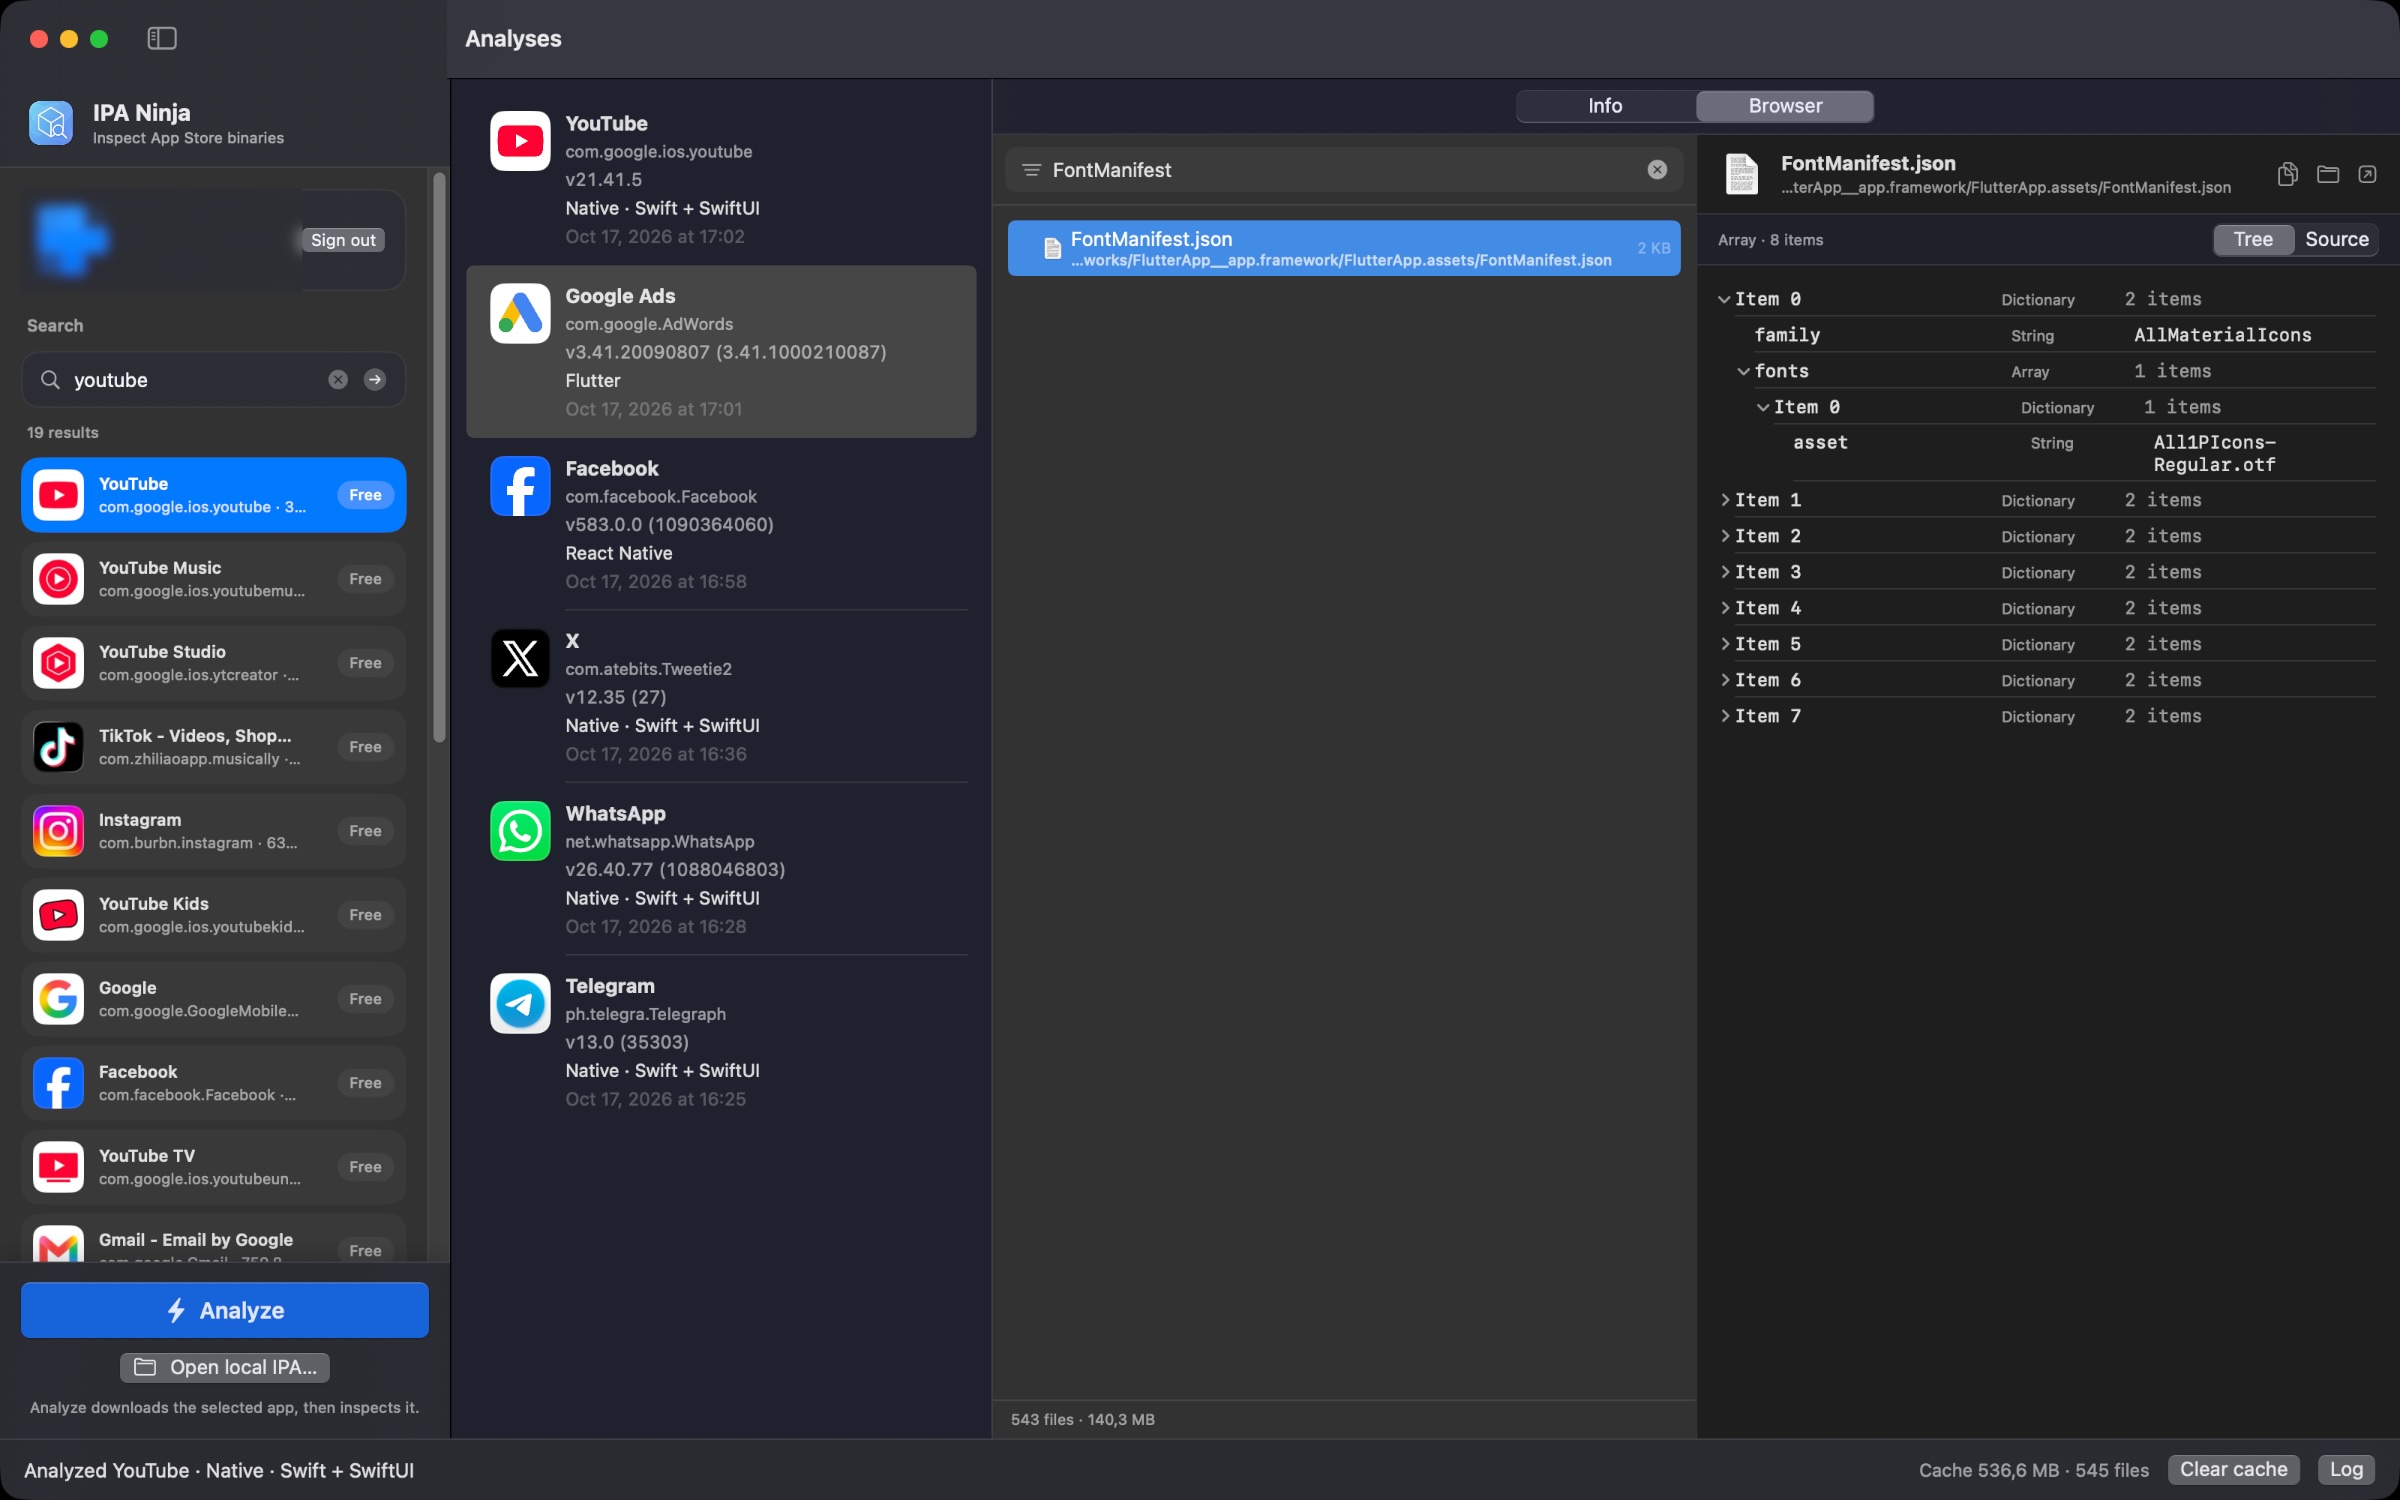
Task: Collapse the fonts array
Action: click(1743, 371)
